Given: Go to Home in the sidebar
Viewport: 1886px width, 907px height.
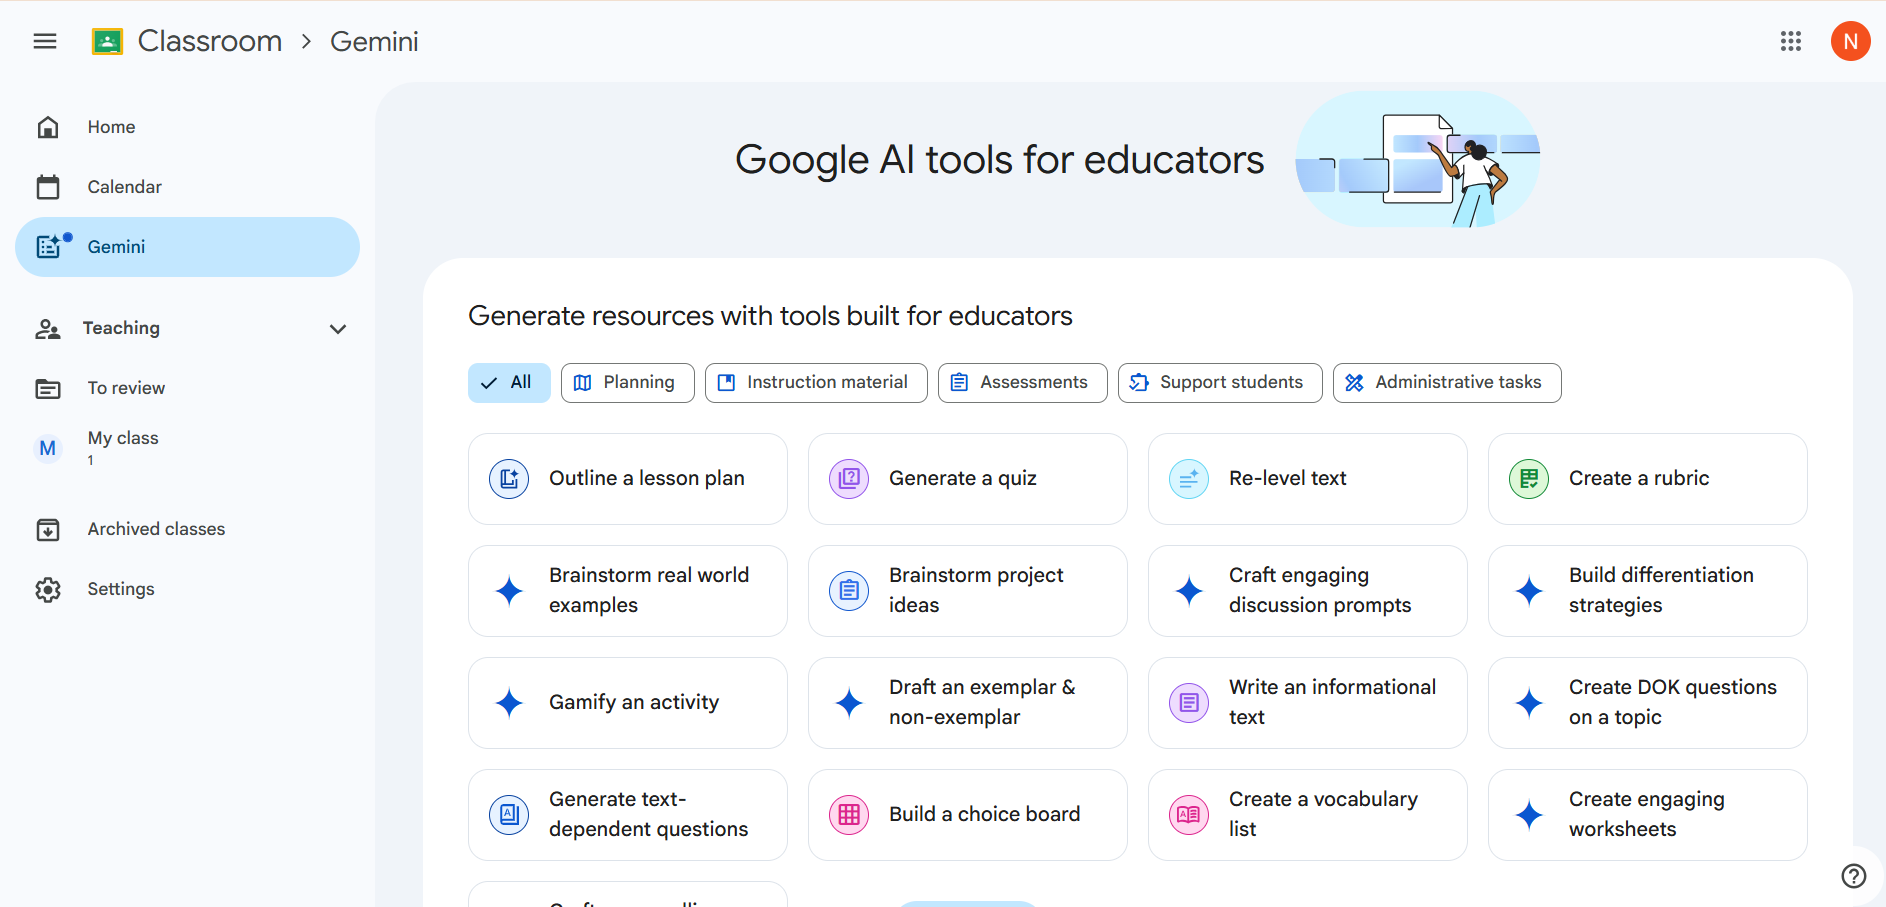Looking at the screenshot, I should tap(111, 127).
